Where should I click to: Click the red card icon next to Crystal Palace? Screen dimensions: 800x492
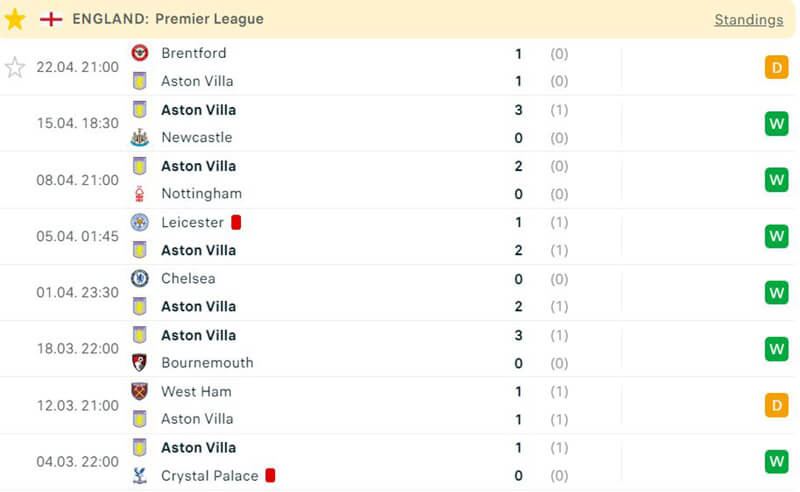pos(270,475)
